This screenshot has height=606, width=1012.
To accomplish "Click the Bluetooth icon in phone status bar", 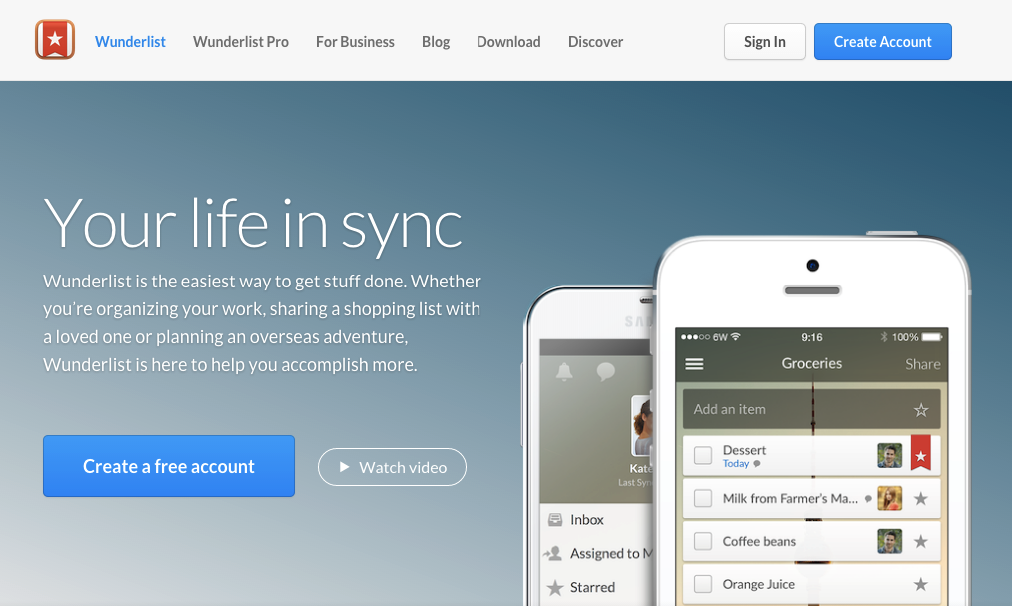I will click(x=884, y=337).
